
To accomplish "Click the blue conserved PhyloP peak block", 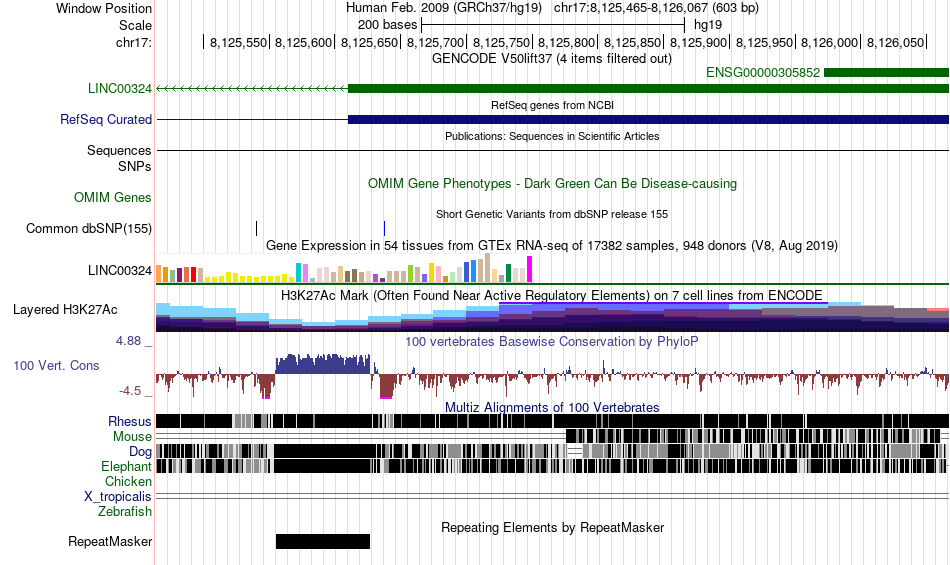I will tap(323, 364).
